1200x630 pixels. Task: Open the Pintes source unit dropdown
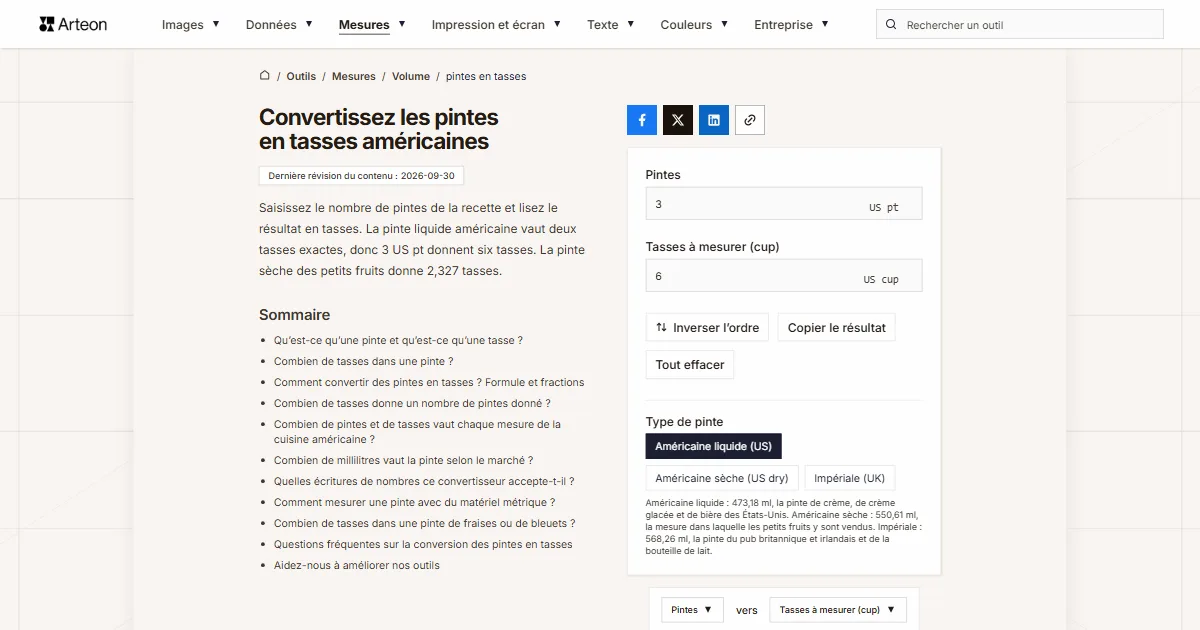(692, 610)
